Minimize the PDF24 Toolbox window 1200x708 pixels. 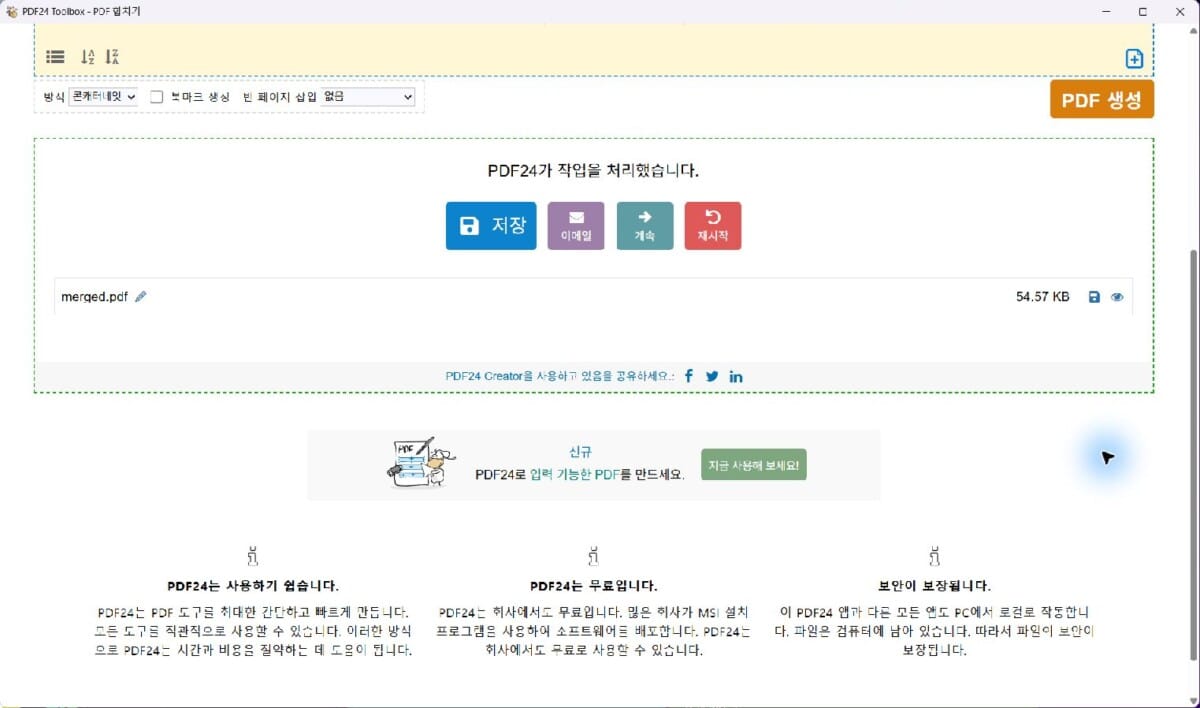pyautogui.click(x=1107, y=12)
